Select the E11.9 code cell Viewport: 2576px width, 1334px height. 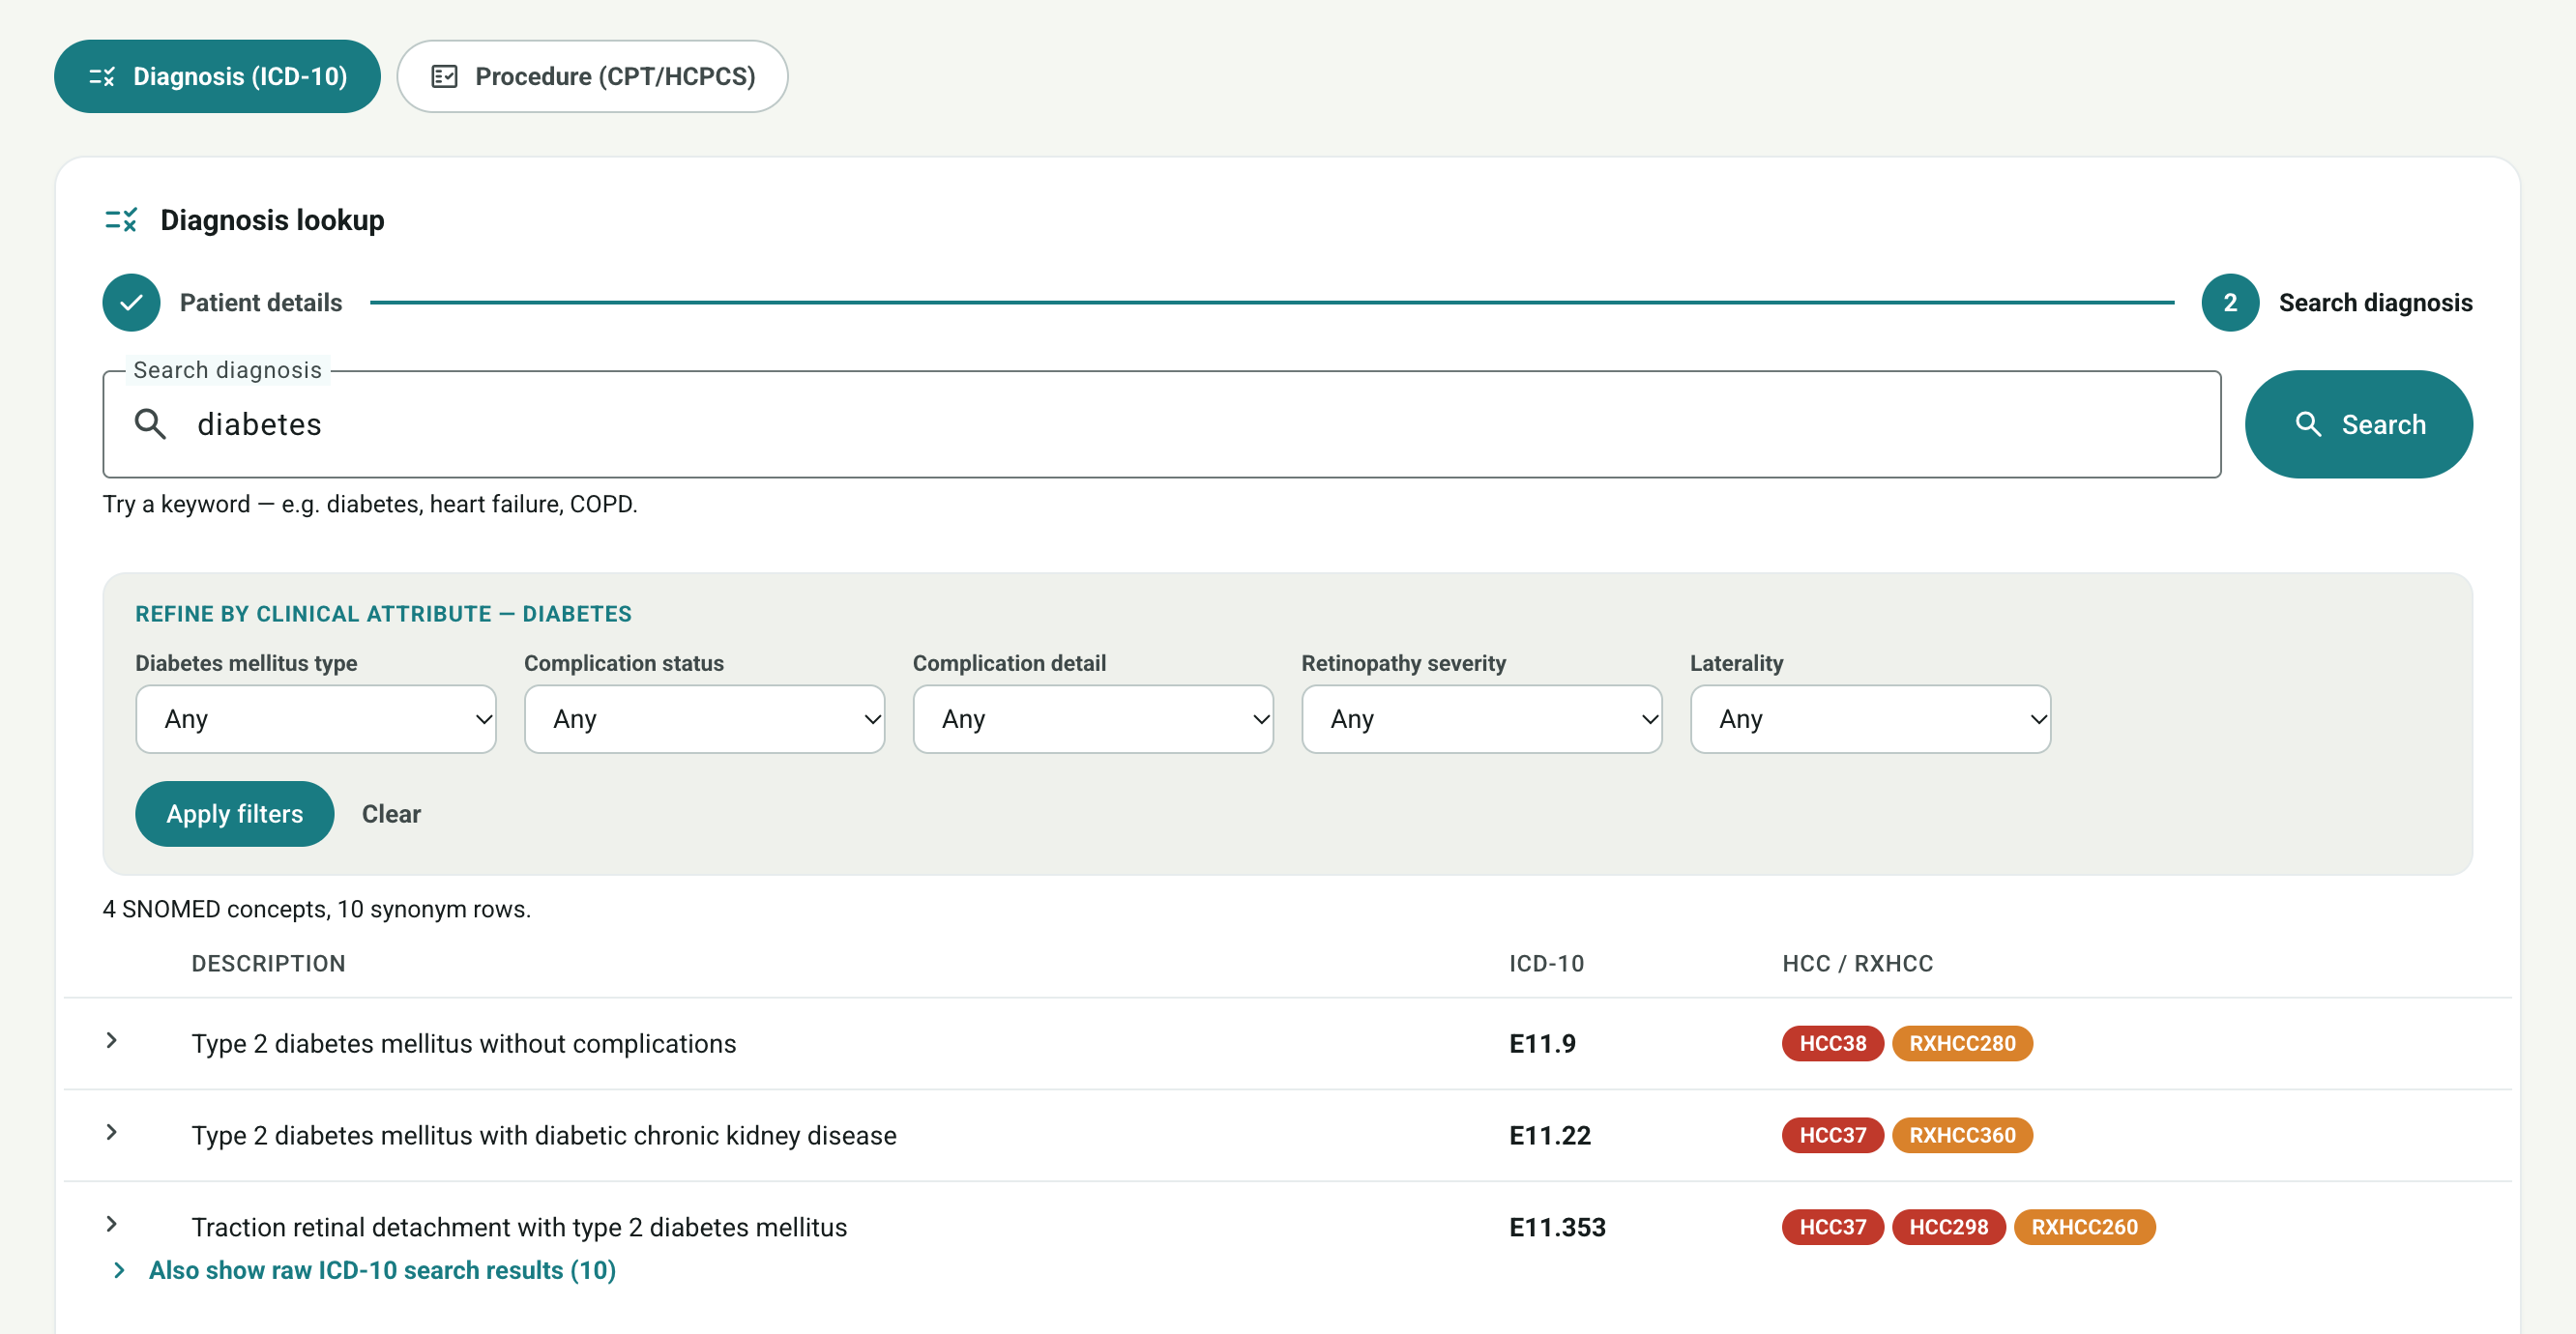[x=1542, y=1044]
